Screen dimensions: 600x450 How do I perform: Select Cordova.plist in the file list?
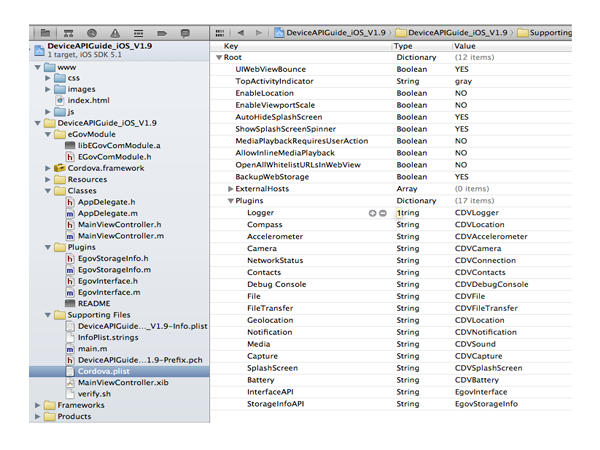coord(103,369)
